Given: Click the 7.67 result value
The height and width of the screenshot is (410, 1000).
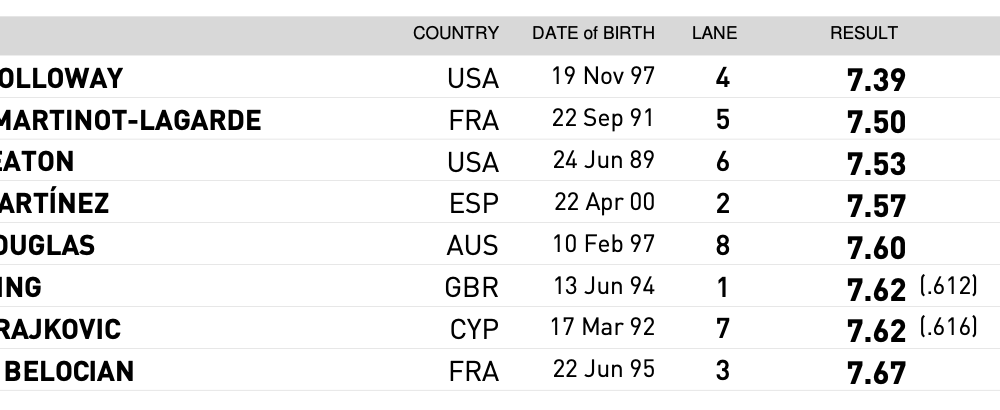Looking at the screenshot, I should [x=876, y=373].
